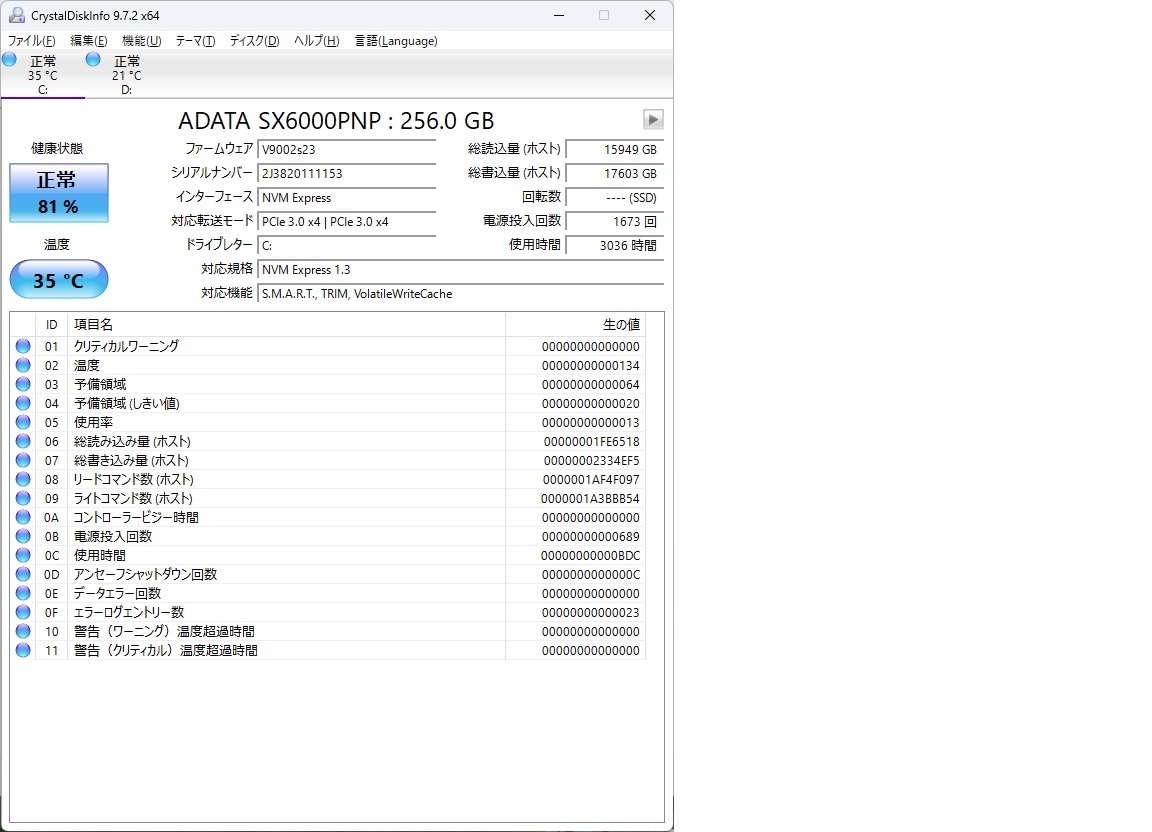Image resolution: width=1152 pixels, height=832 pixels.
Task: Click the next disk arrow button
Action: click(653, 120)
